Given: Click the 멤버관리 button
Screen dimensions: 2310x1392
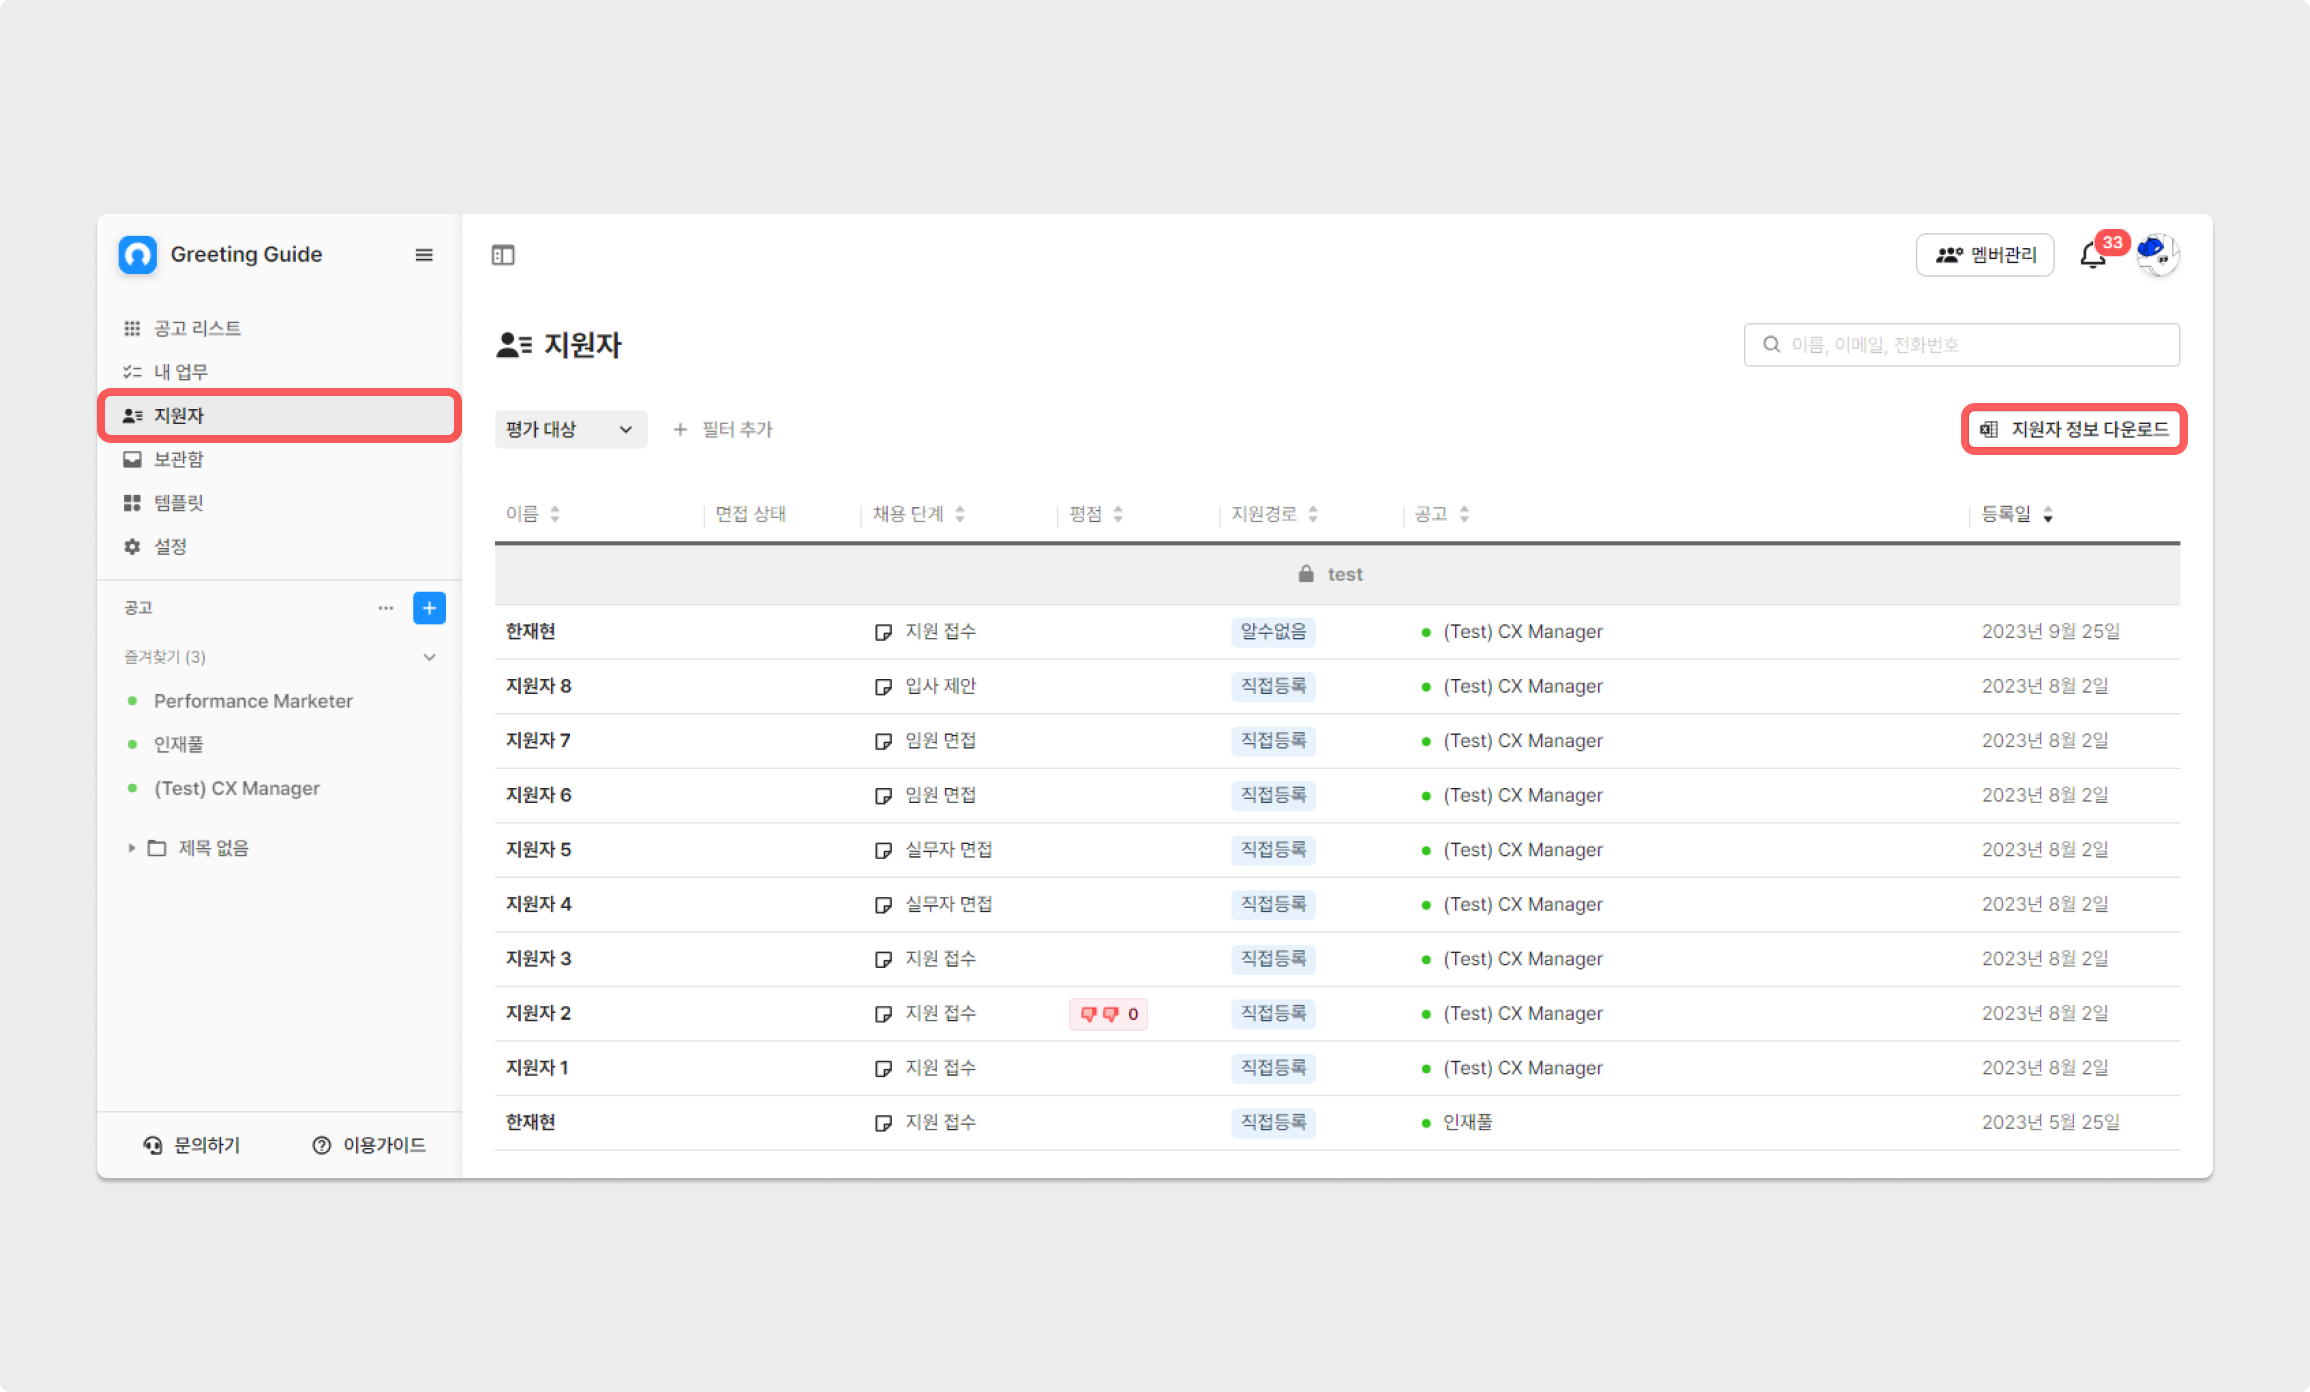Looking at the screenshot, I should click(1984, 255).
